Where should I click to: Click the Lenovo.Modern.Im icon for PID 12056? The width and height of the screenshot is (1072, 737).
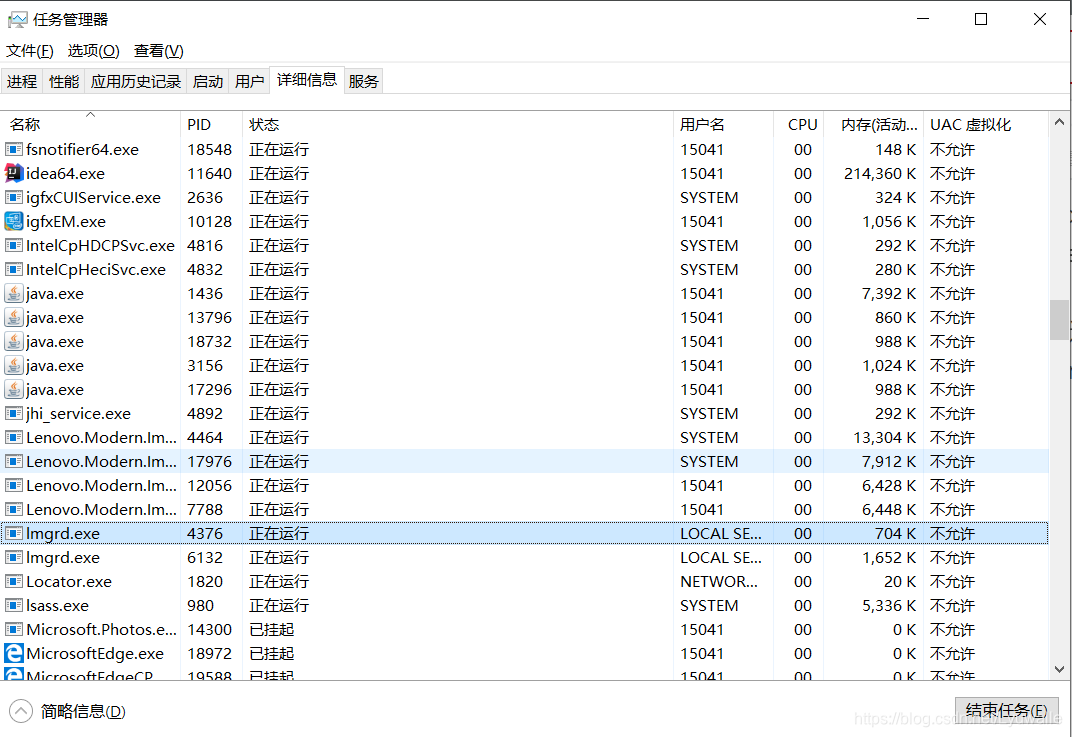tap(14, 485)
